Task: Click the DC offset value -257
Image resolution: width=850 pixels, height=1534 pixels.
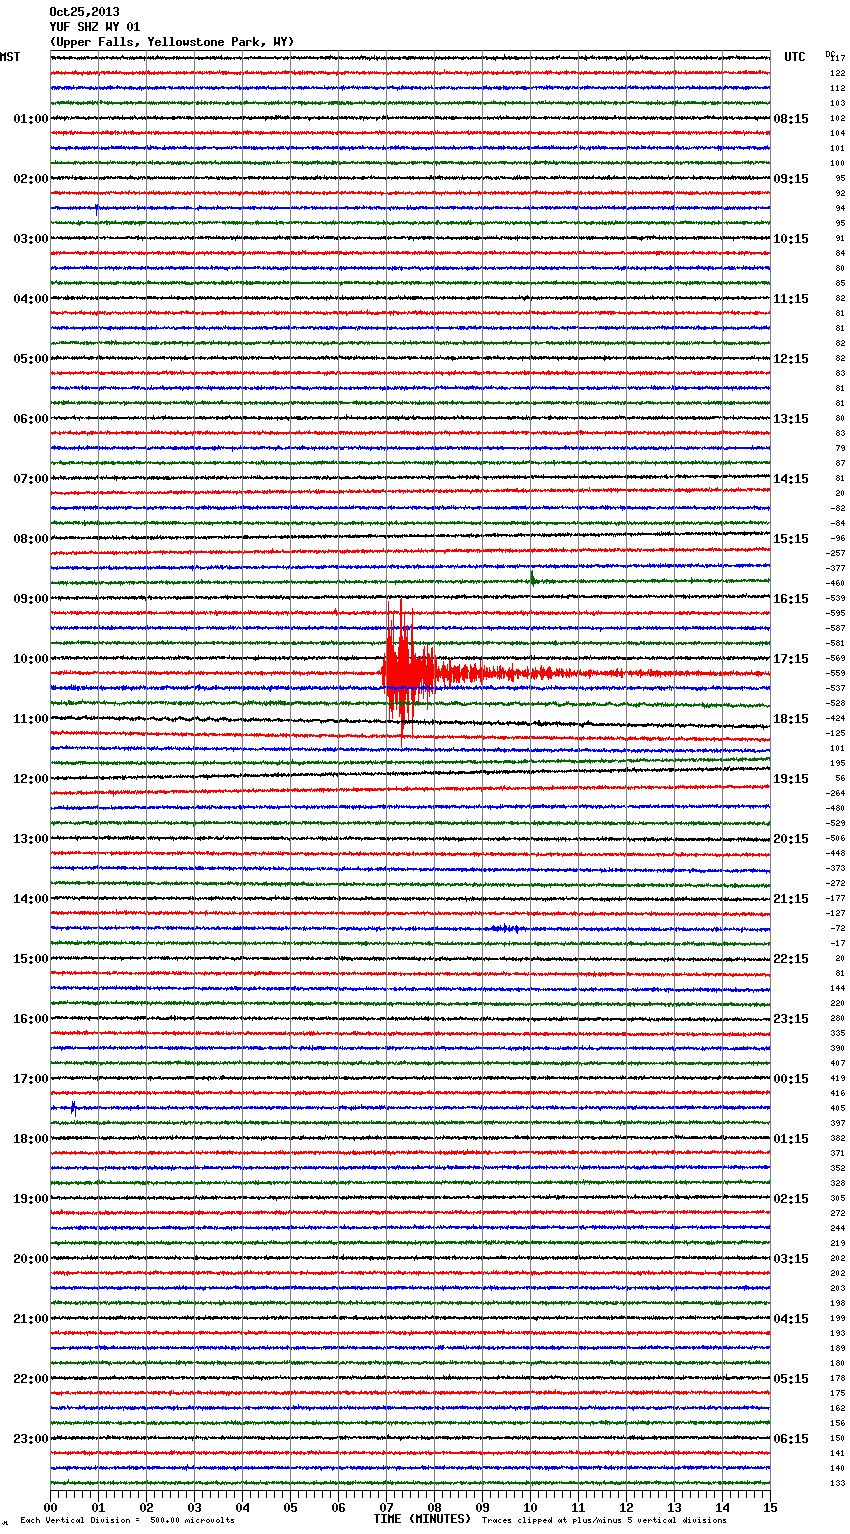Action: [836, 553]
